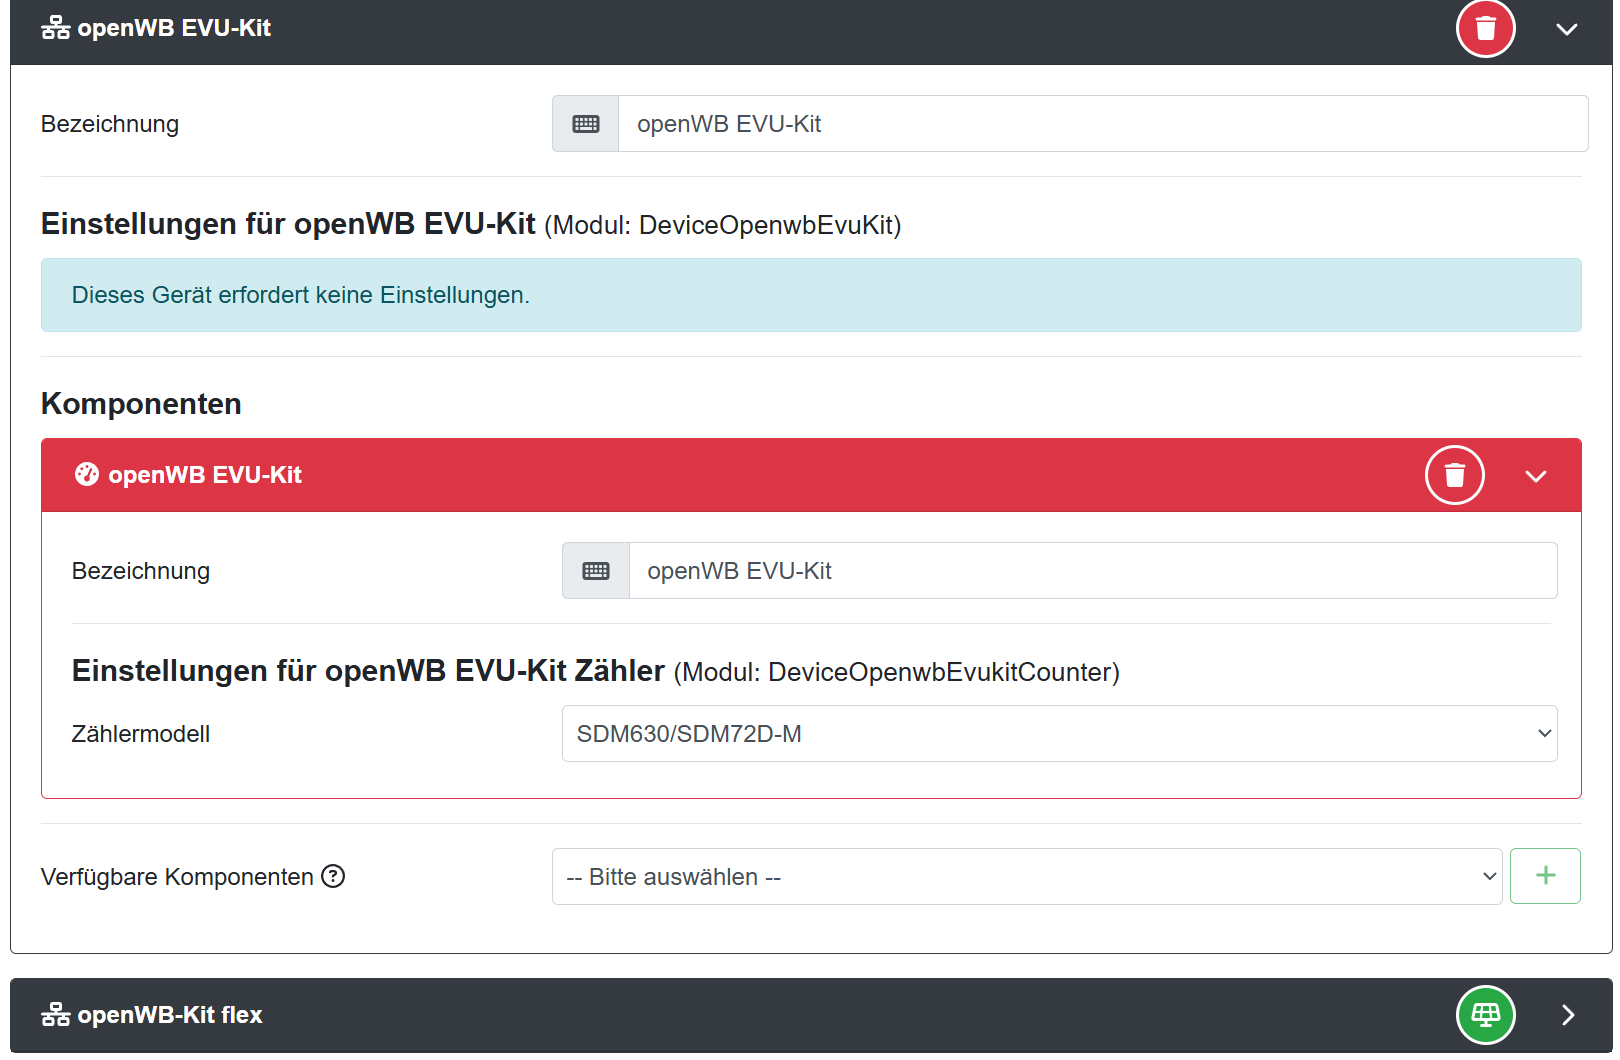
Task: Click the network icon beside openWB EVU-Kit title
Action: 56,28
